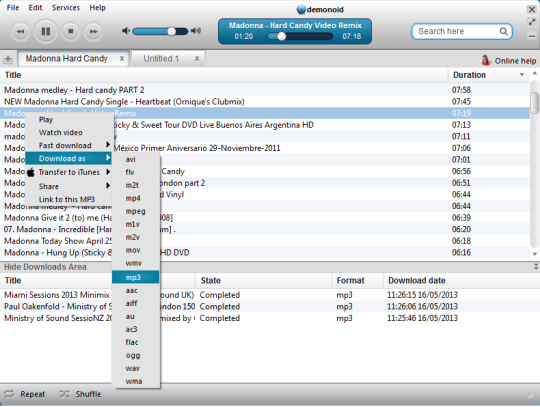Close the Madonna Hard Candy tab
The width and height of the screenshot is (540, 407).
coord(122,59)
